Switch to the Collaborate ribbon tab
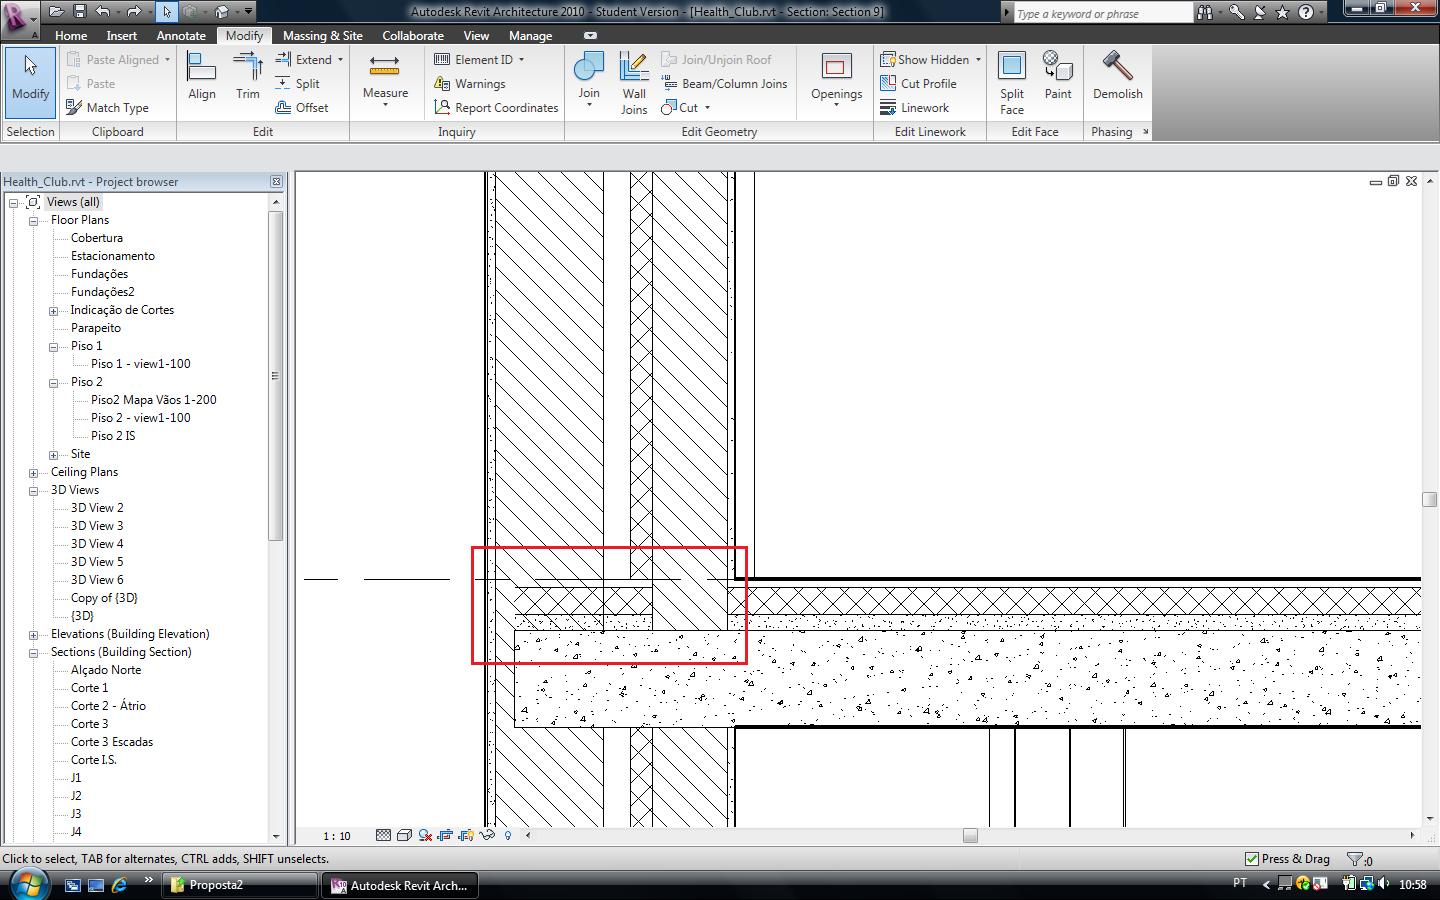This screenshot has height=900, width=1440. (413, 36)
